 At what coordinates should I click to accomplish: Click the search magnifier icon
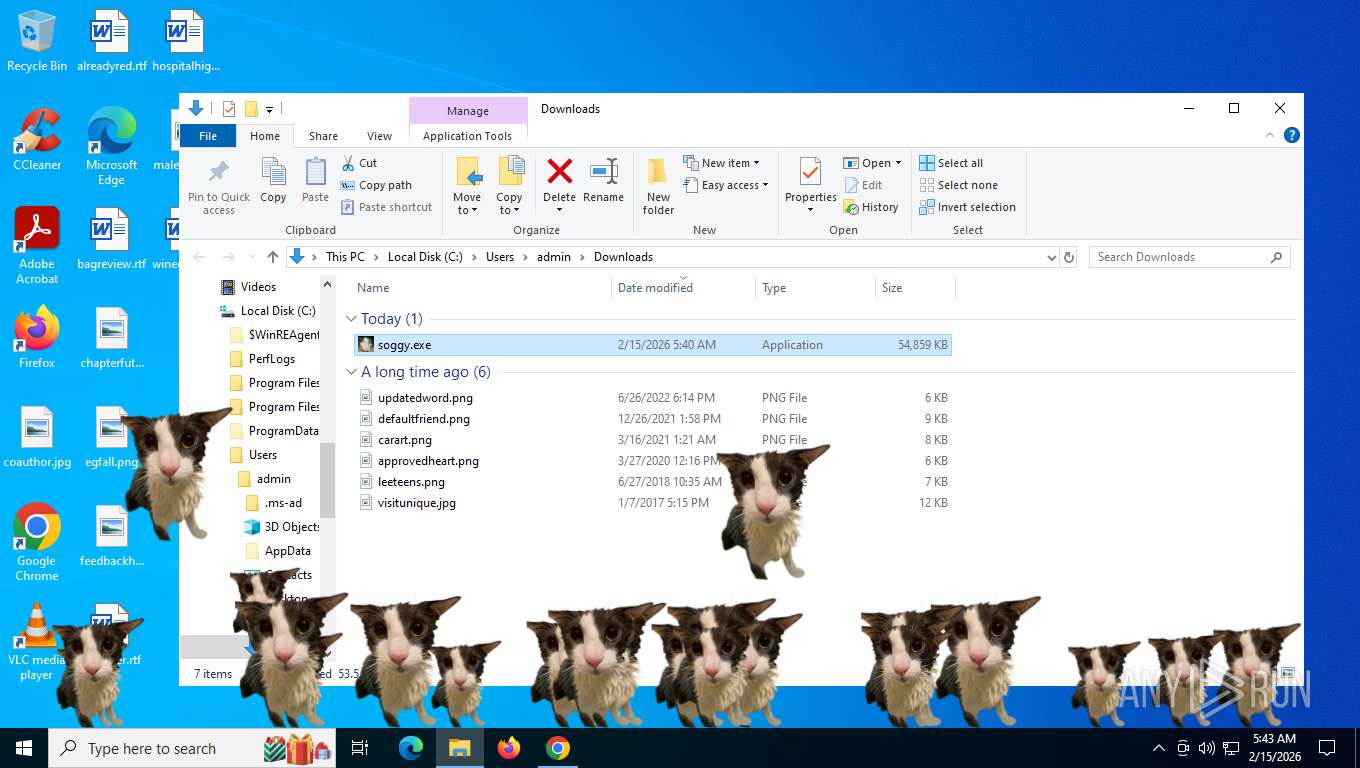[1276, 257]
